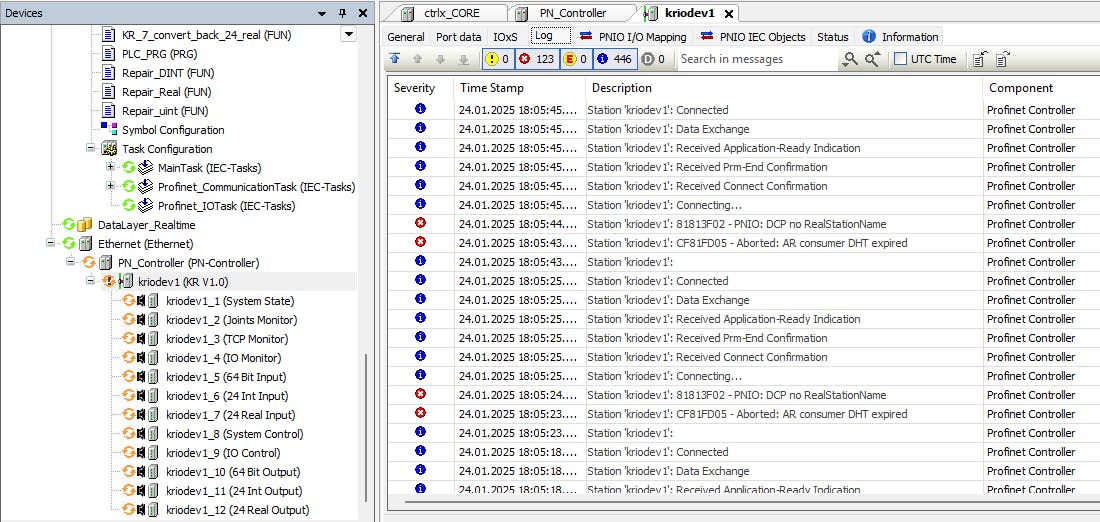Click the Search in messages field
The height and width of the screenshot is (522, 1100).
756,60
